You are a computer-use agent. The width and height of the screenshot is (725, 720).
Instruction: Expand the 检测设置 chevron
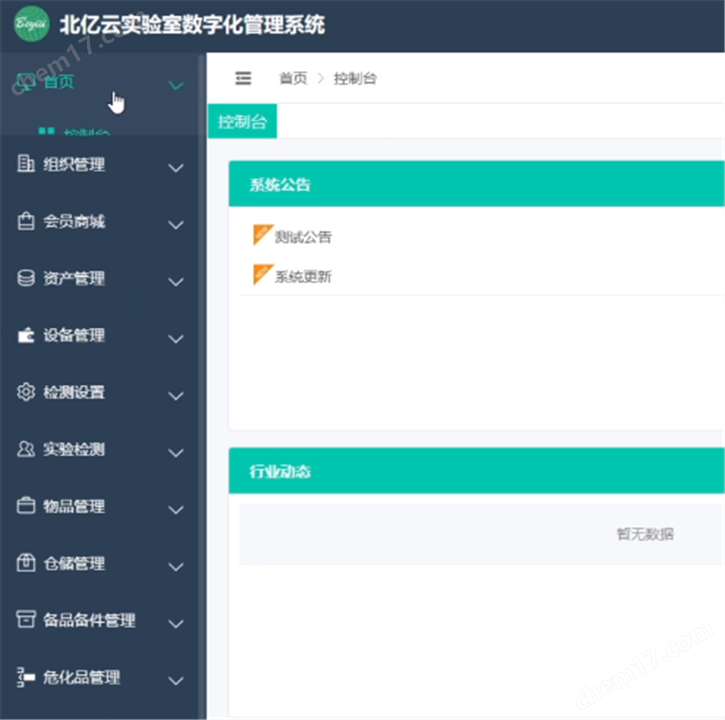pyautogui.click(x=176, y=395)
